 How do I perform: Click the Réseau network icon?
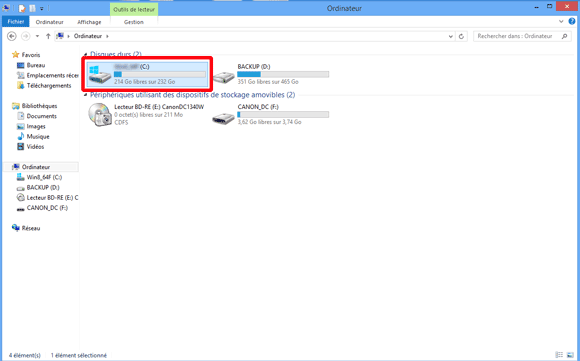[16, 228]
